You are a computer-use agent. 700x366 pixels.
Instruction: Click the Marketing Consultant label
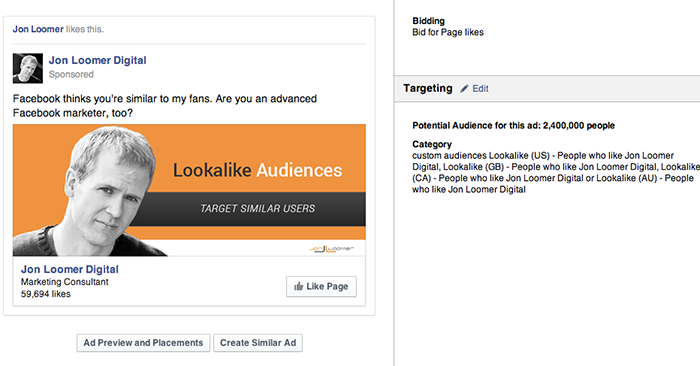click(x=65, y=282)
